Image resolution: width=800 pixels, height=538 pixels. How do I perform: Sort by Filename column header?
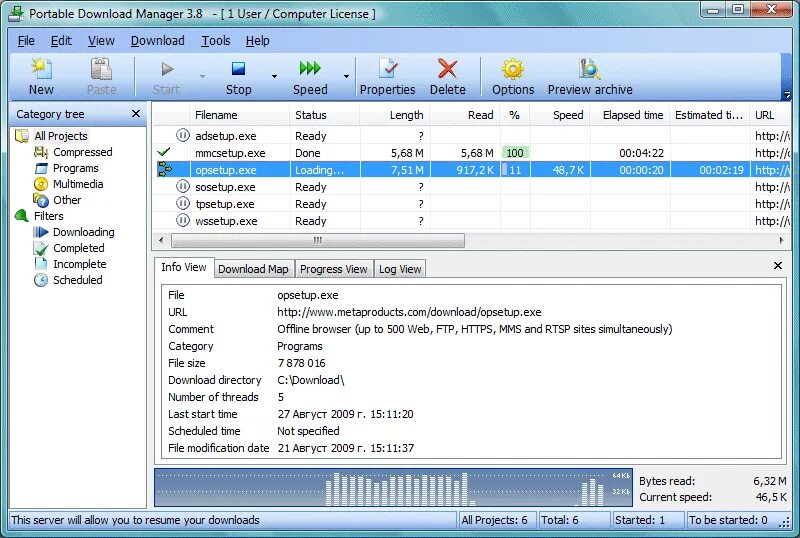(239, 115)
